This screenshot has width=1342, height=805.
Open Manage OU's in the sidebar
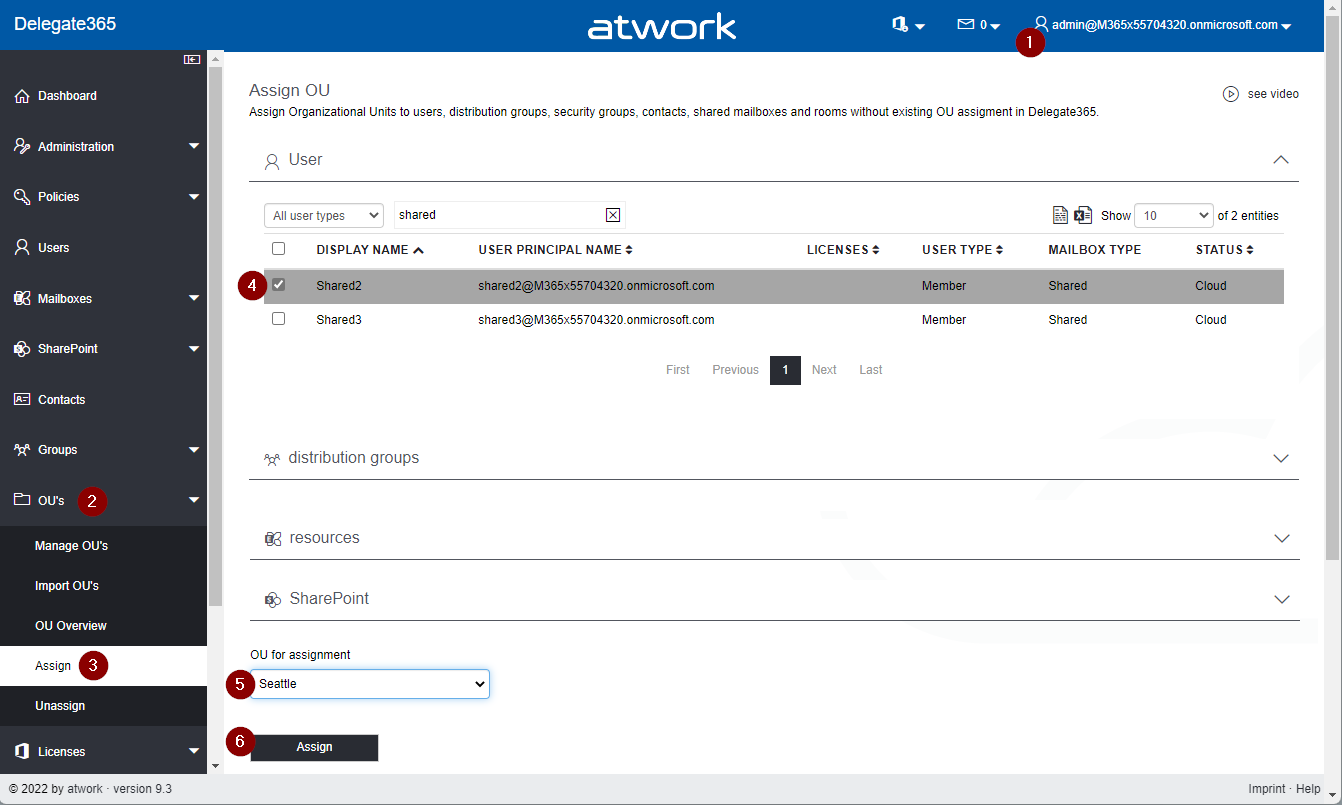pos(71,546)
